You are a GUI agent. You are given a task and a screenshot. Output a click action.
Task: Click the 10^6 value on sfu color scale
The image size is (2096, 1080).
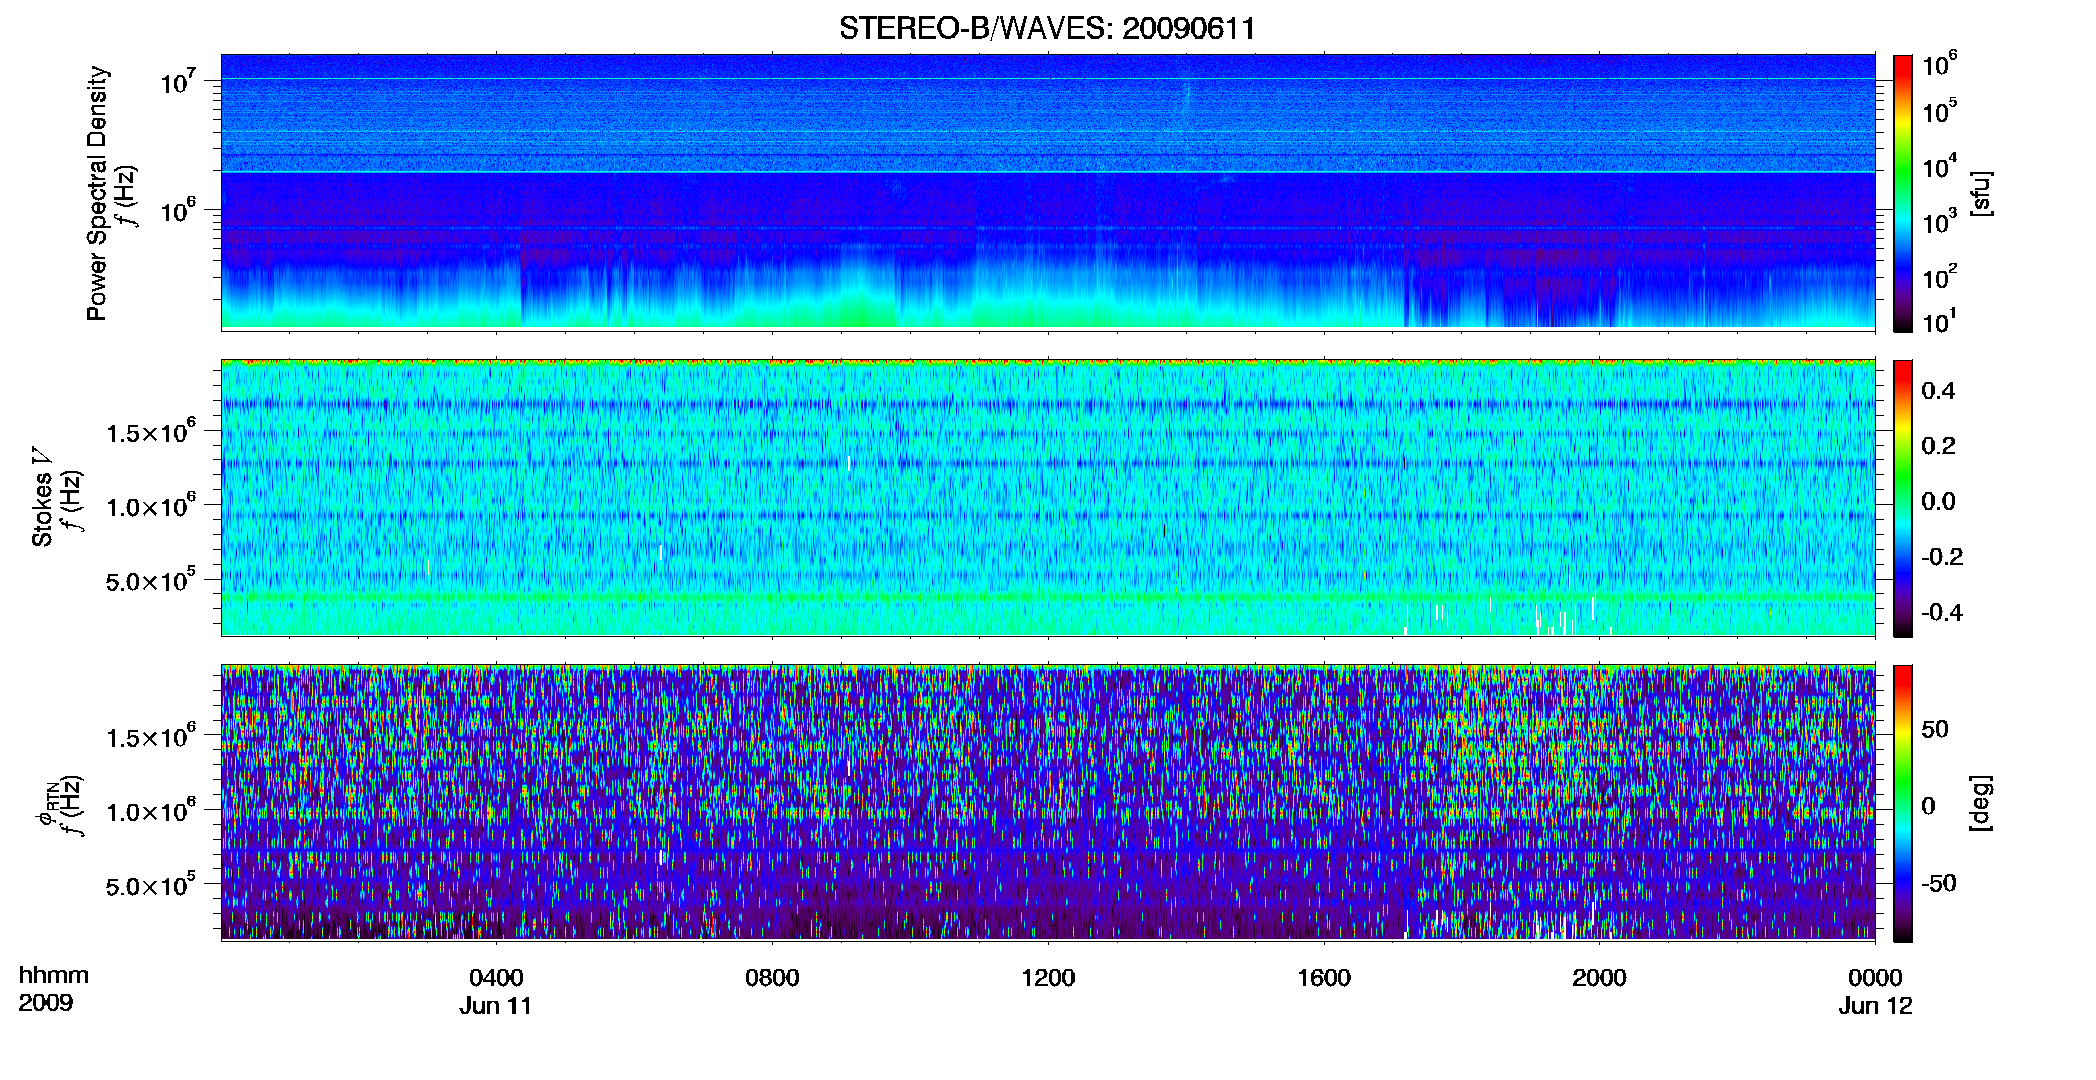coord(1939,64)
